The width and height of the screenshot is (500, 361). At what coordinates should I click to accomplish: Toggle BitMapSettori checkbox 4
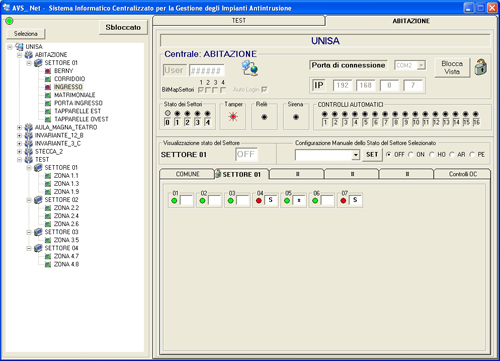223,90
